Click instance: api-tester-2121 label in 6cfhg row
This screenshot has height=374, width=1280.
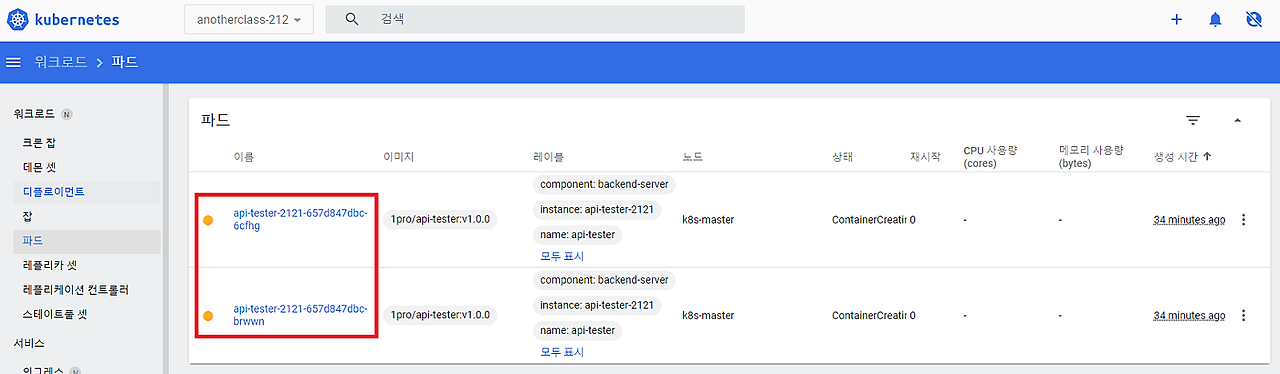597,210
